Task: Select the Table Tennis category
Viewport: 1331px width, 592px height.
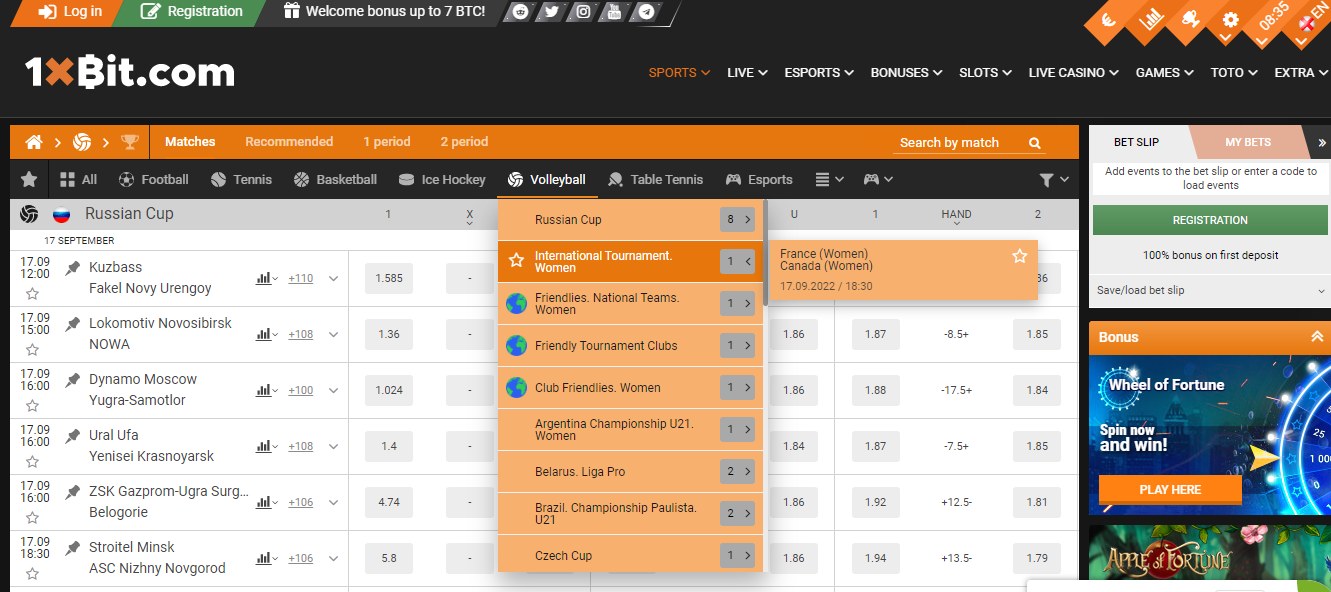Action: coord(656,179)
